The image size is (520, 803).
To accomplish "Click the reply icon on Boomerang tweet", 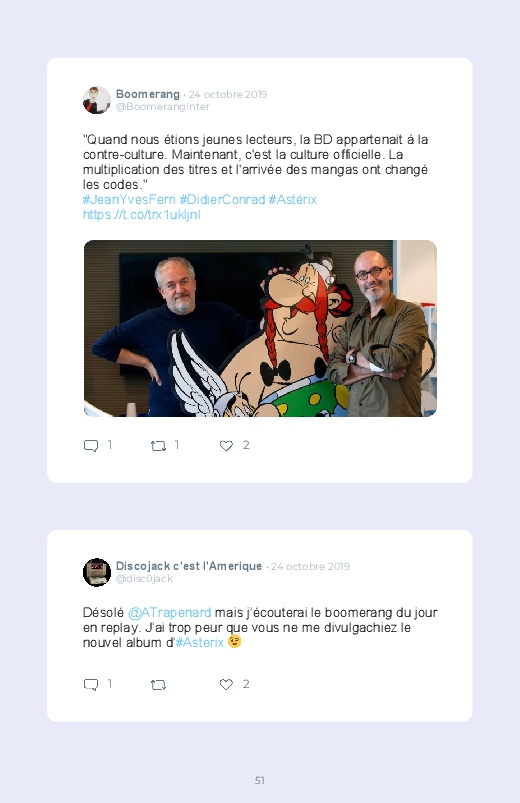I will pyautogui.click(x=91, y=446).
